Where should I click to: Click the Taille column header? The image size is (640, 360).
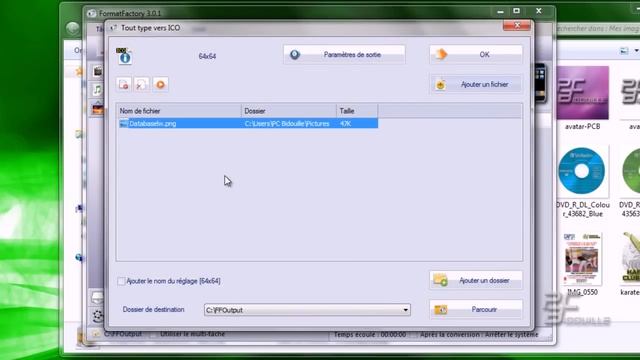[x=357, y=111]
